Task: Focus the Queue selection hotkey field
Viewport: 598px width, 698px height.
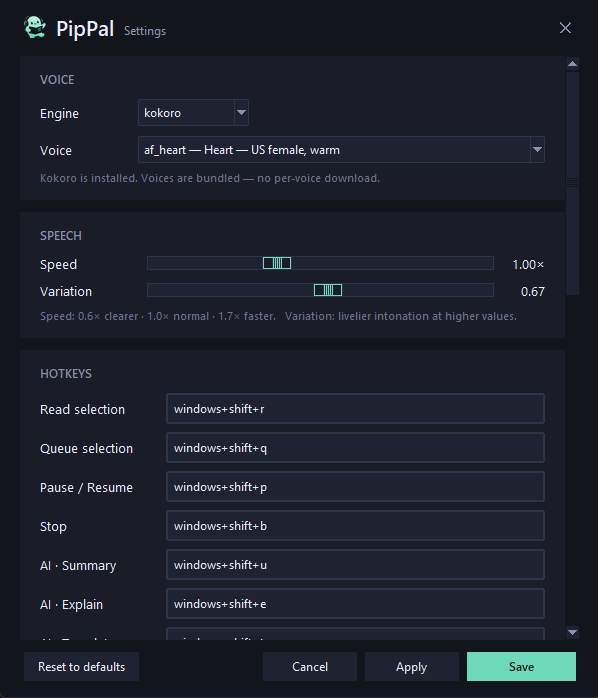Action: coord(355,448)
